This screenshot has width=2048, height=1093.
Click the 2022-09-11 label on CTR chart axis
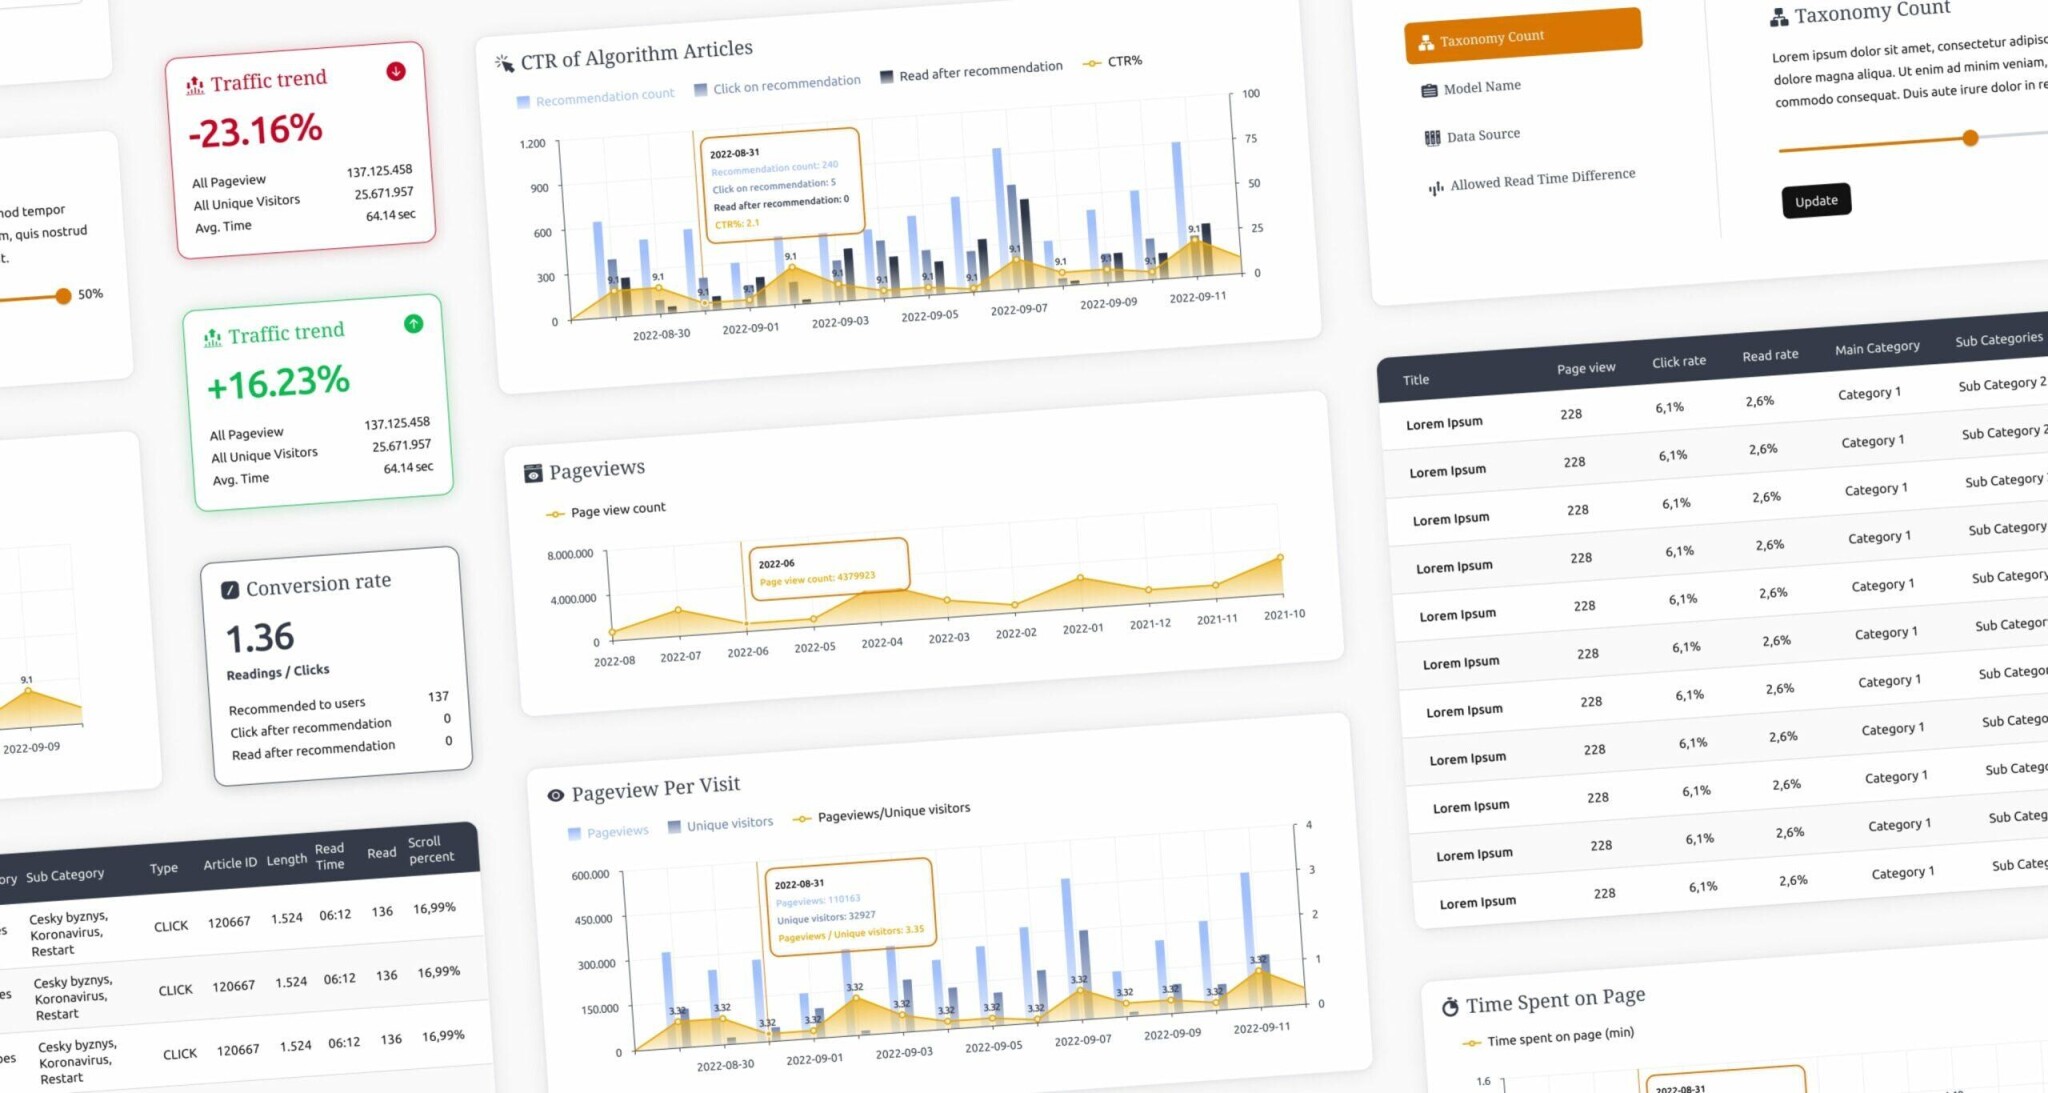[1197, 298]
